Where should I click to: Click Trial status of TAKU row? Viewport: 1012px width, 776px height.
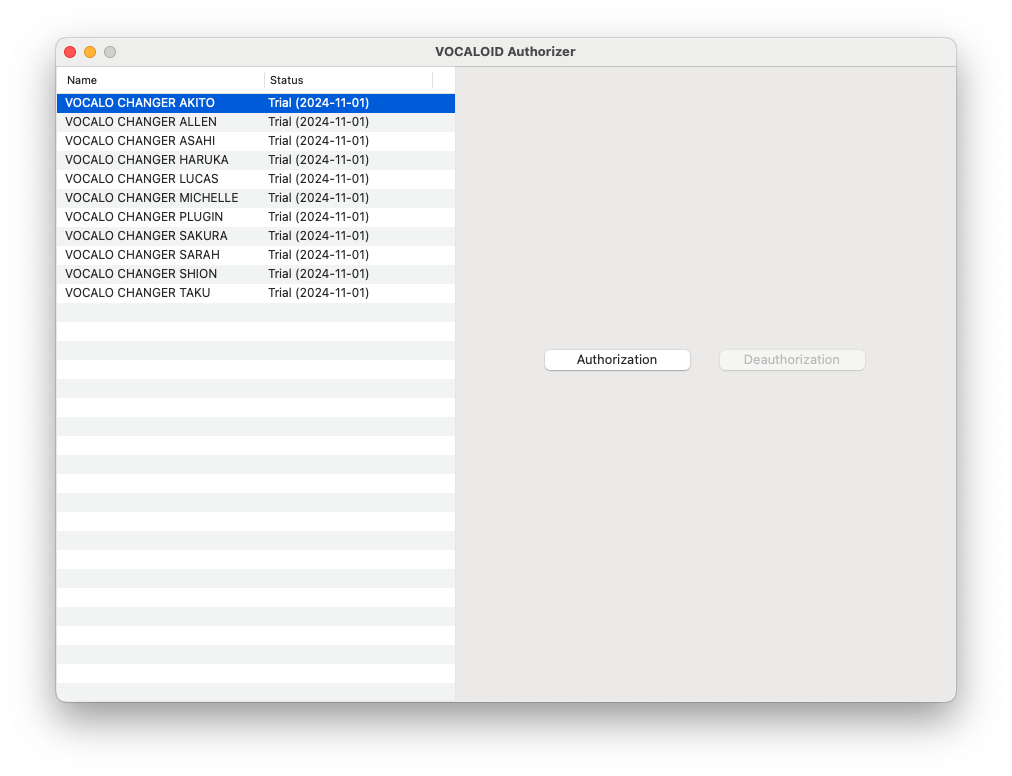pyautogui.click(x=318, y=293)
